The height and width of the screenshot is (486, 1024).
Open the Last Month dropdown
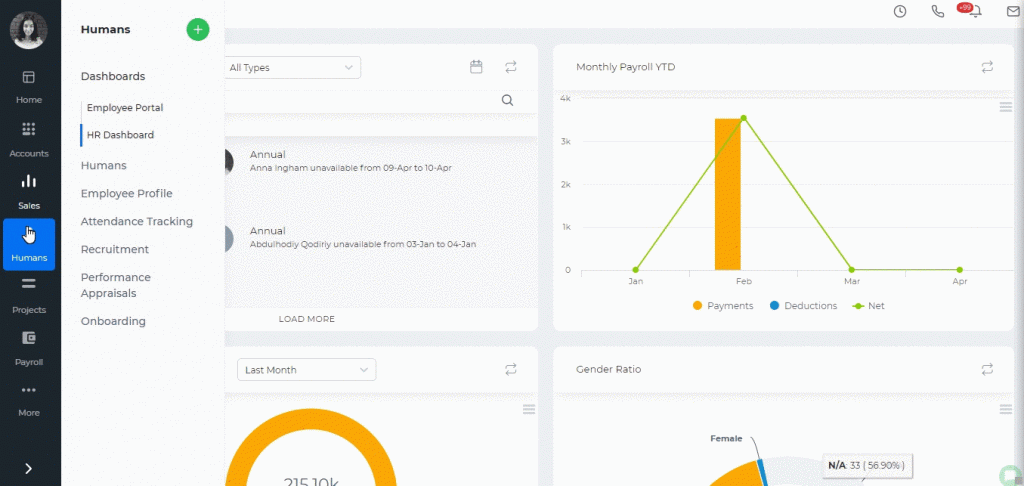point(306,370)
